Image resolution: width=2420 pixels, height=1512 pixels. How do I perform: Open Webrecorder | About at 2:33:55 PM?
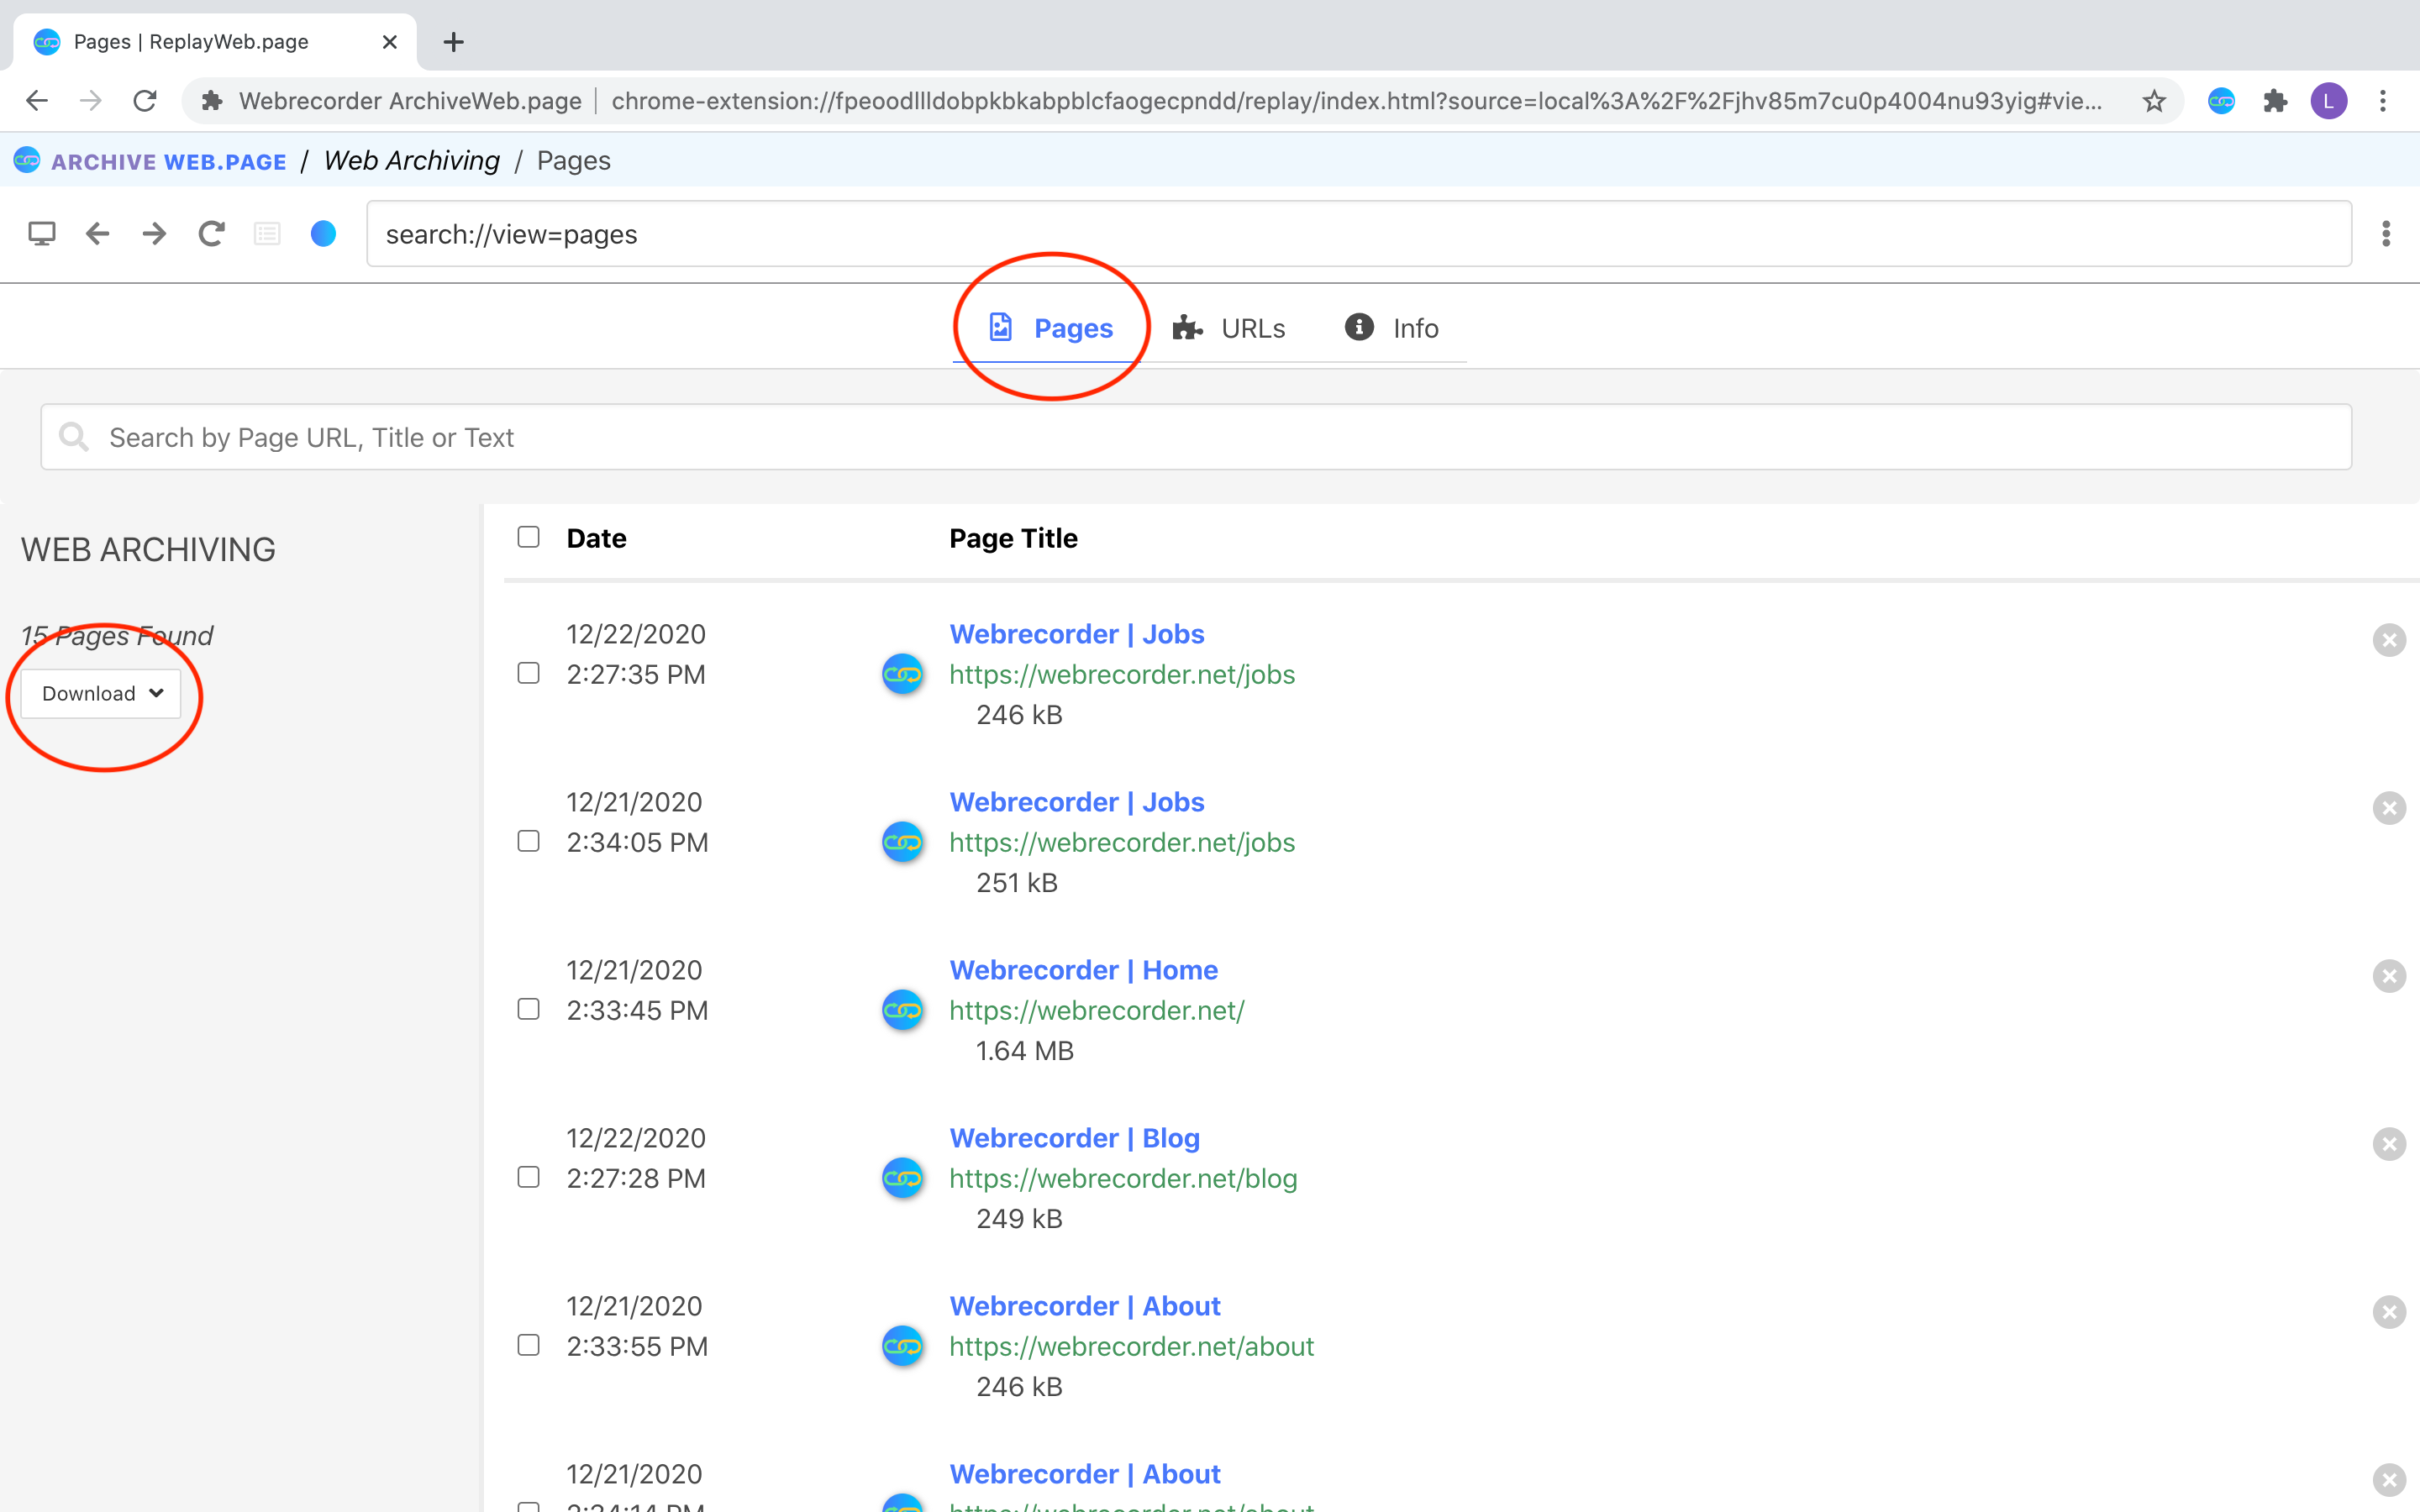[x=1084, y=1306]
